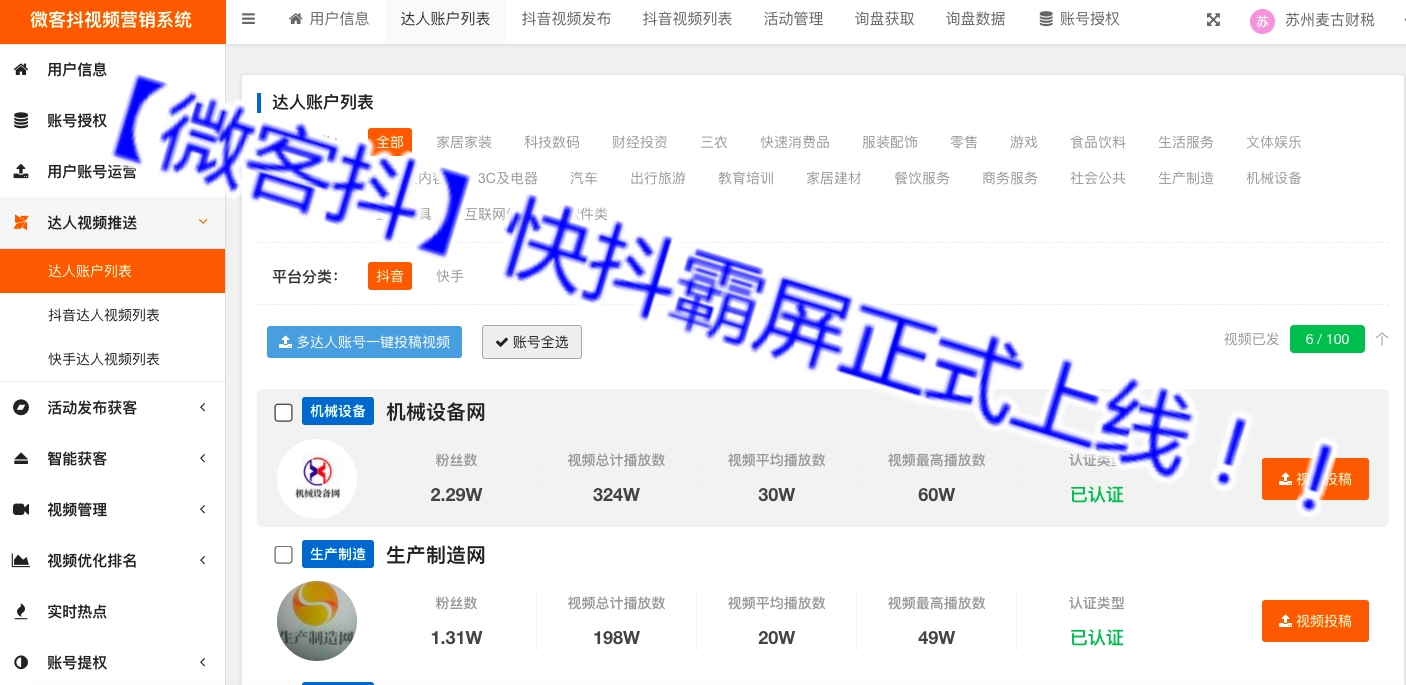Check the 生产制造网 account checkbox

[x=283, y=555]
